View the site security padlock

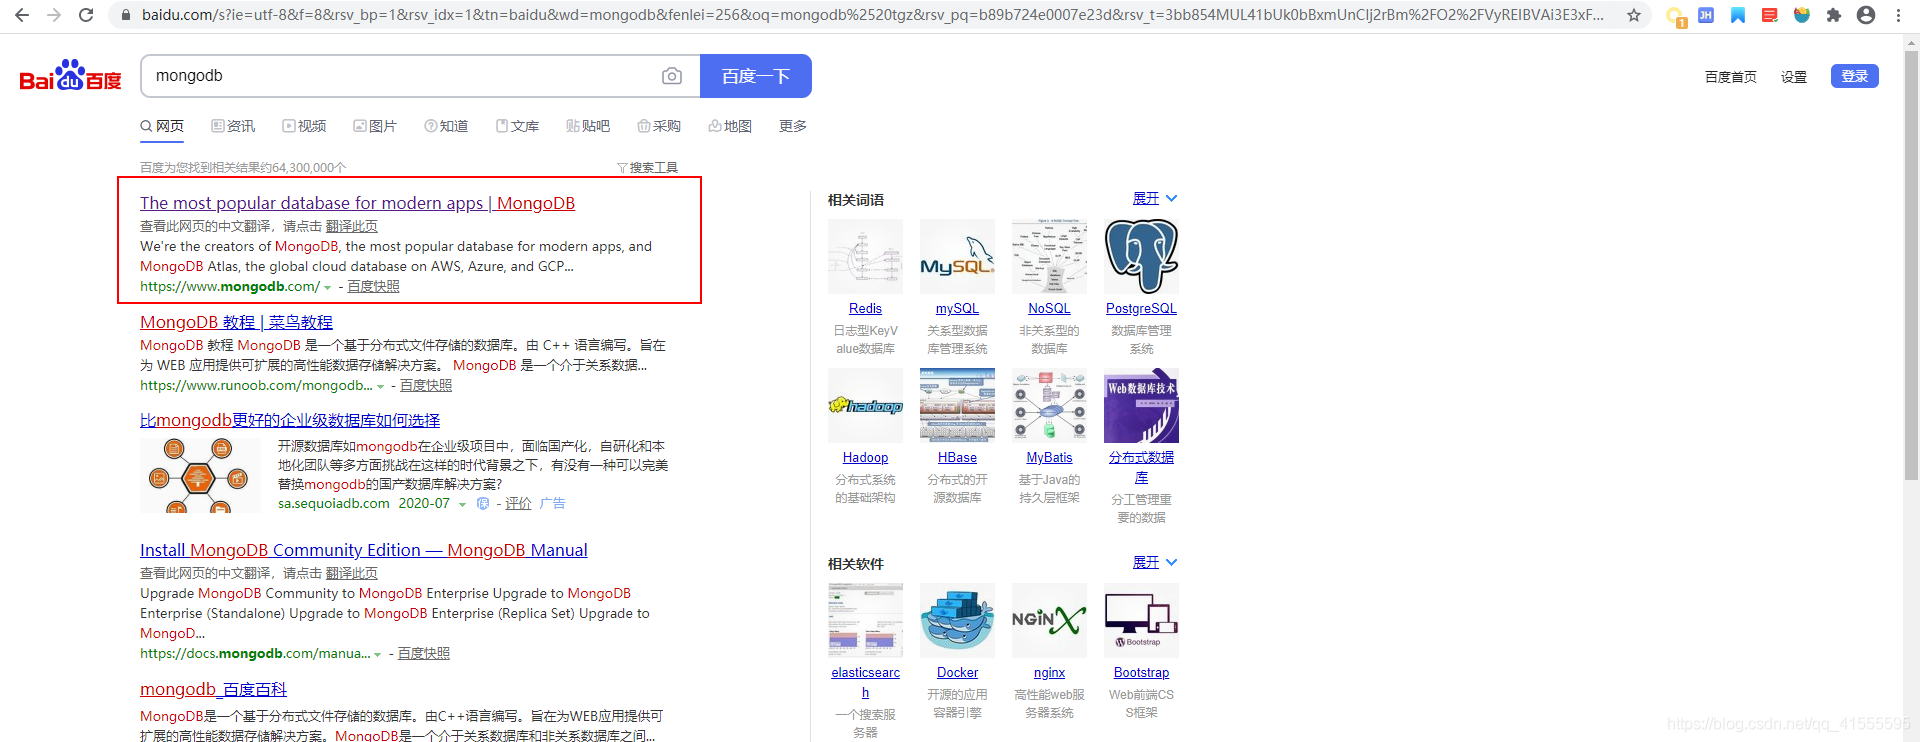point(125,15)
